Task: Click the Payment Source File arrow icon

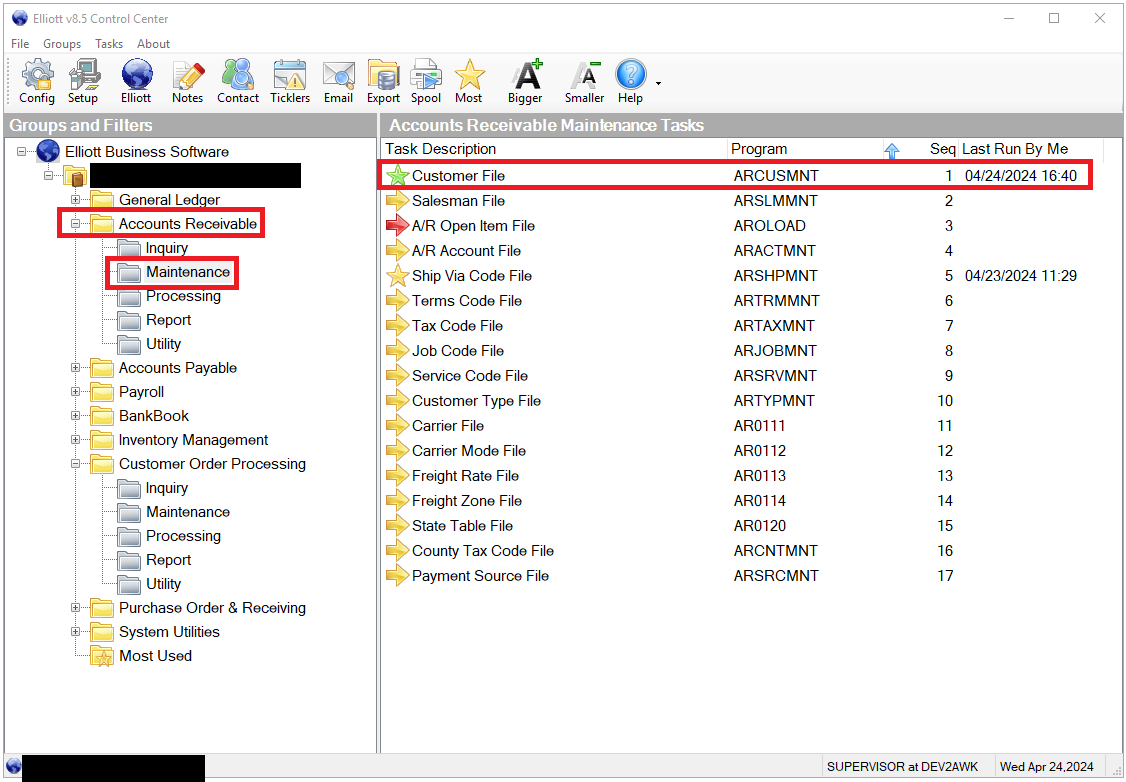Action: (397, 576)
